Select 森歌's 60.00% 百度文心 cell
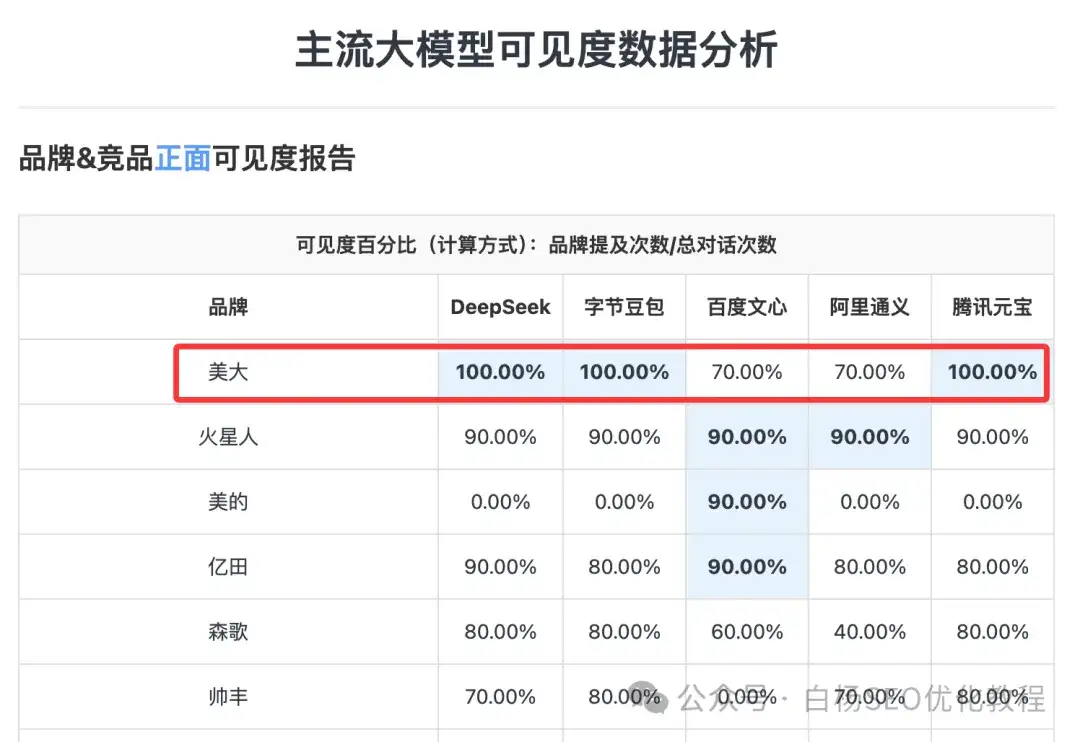This screenshot has width=1080, height=742. [747, 632]
